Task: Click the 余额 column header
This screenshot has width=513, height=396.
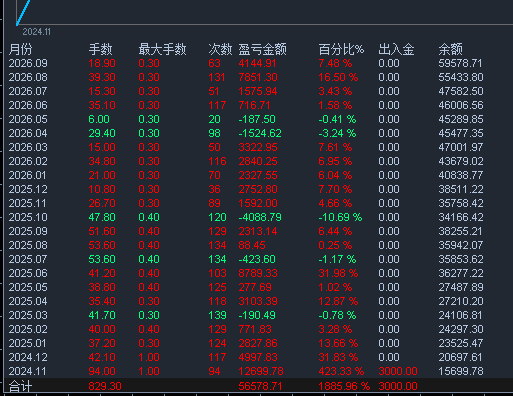Action: click(x=450, y=49)
